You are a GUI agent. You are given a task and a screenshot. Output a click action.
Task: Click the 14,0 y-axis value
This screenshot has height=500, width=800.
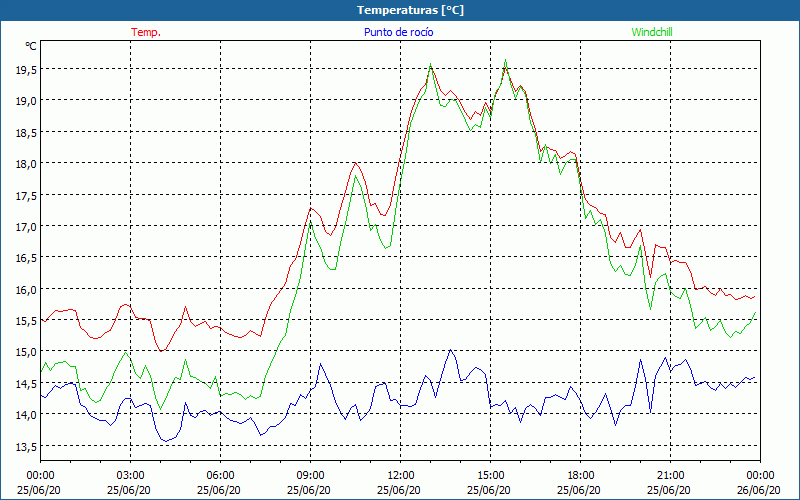point(26,415)
